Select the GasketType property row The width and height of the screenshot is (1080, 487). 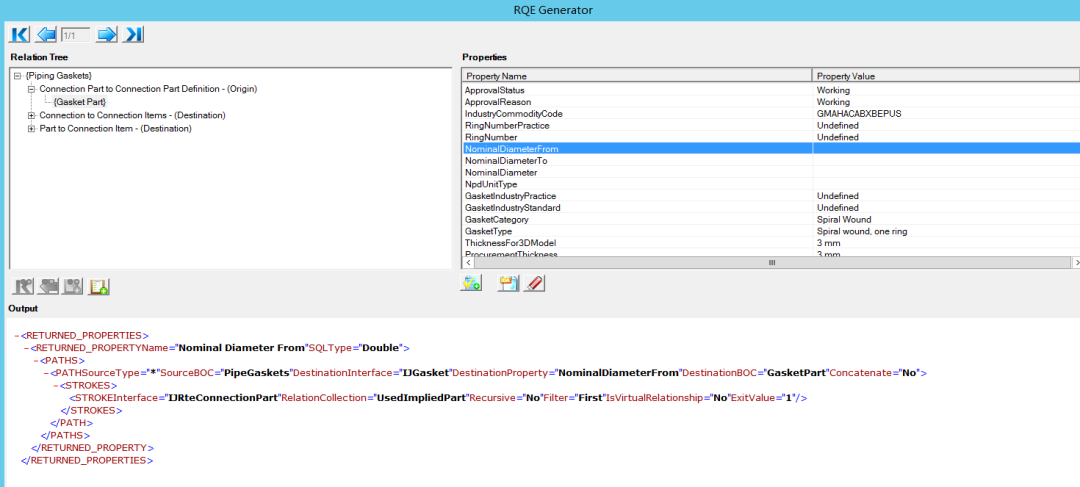click(770, 231)
